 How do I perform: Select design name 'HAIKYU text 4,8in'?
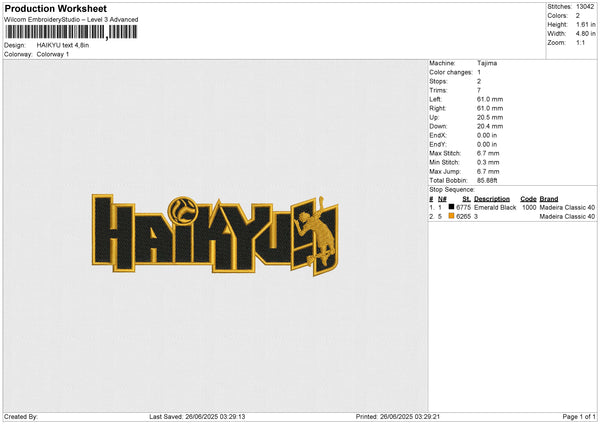click(63, 45)
